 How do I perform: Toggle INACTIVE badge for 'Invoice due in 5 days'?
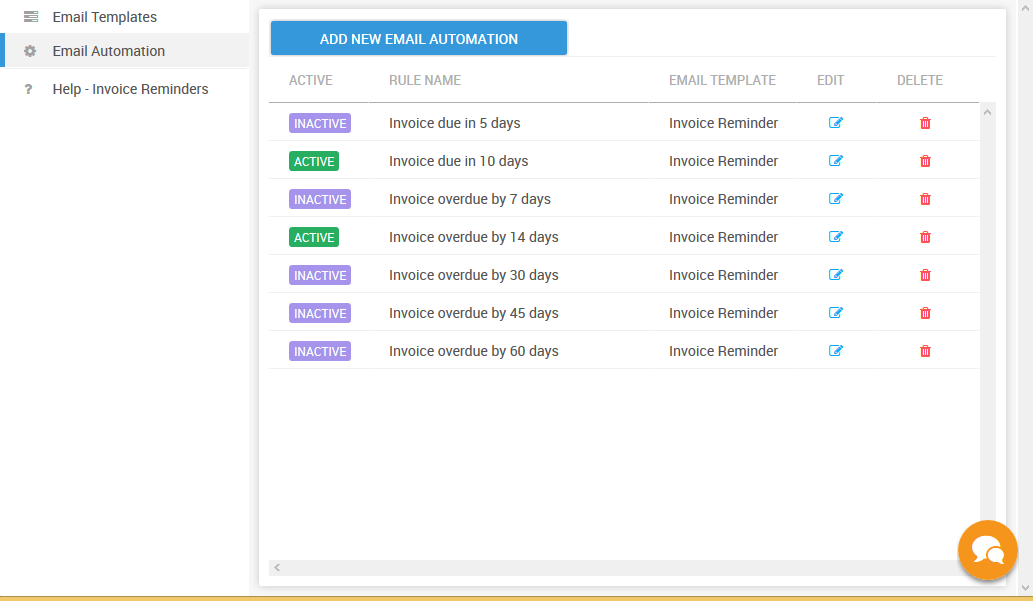[320, 124]
